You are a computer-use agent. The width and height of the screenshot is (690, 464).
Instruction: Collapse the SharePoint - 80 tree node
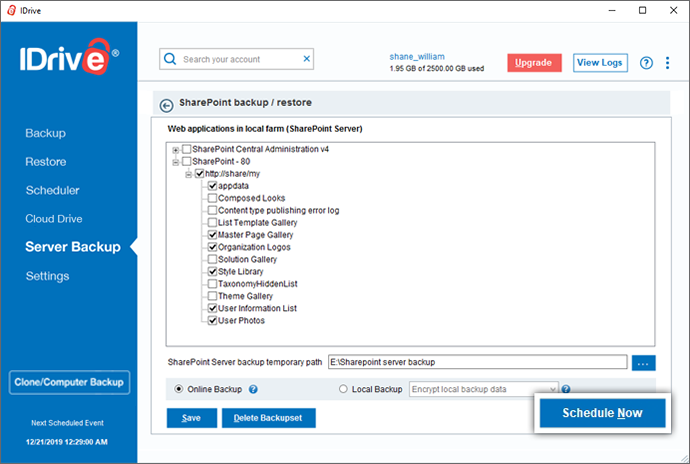click(x=176, y=162)
